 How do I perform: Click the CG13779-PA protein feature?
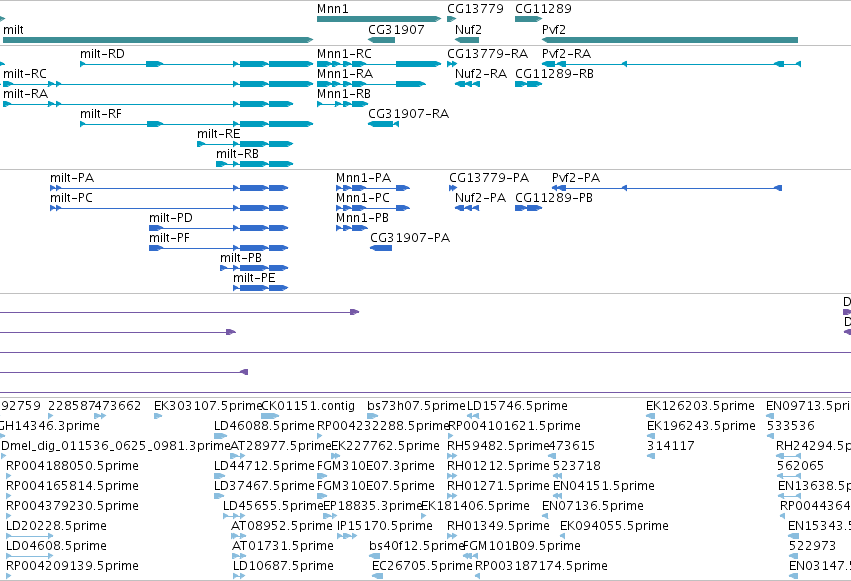tap(453, 188)
